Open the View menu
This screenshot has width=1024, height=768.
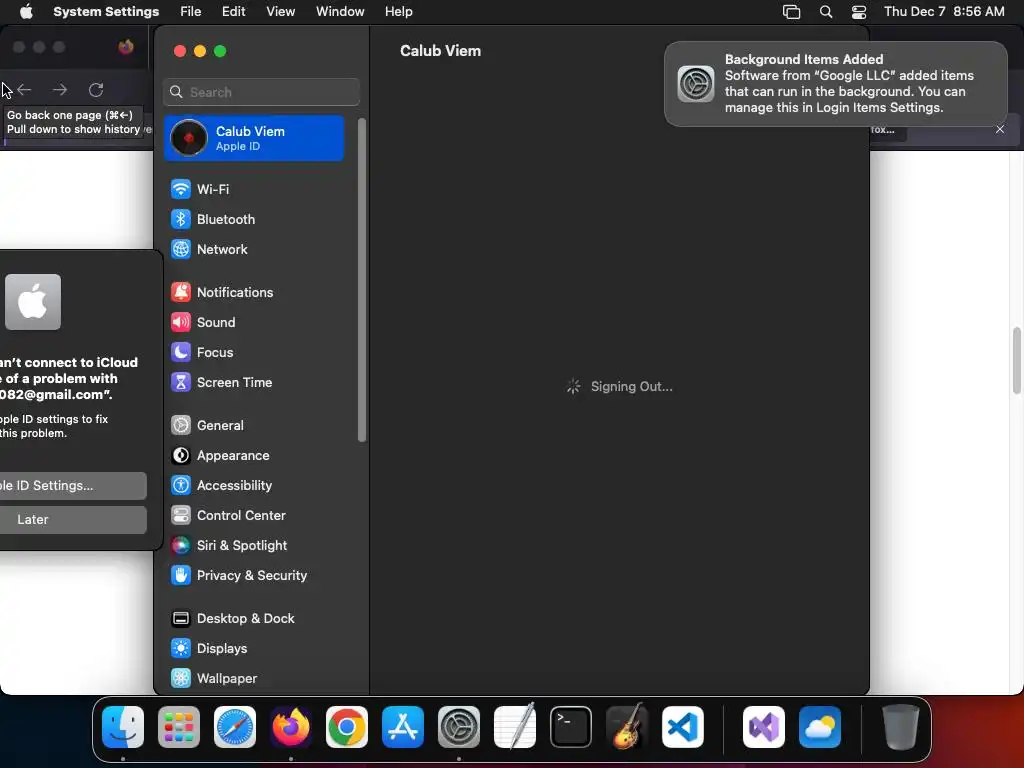tap(281, 12)
